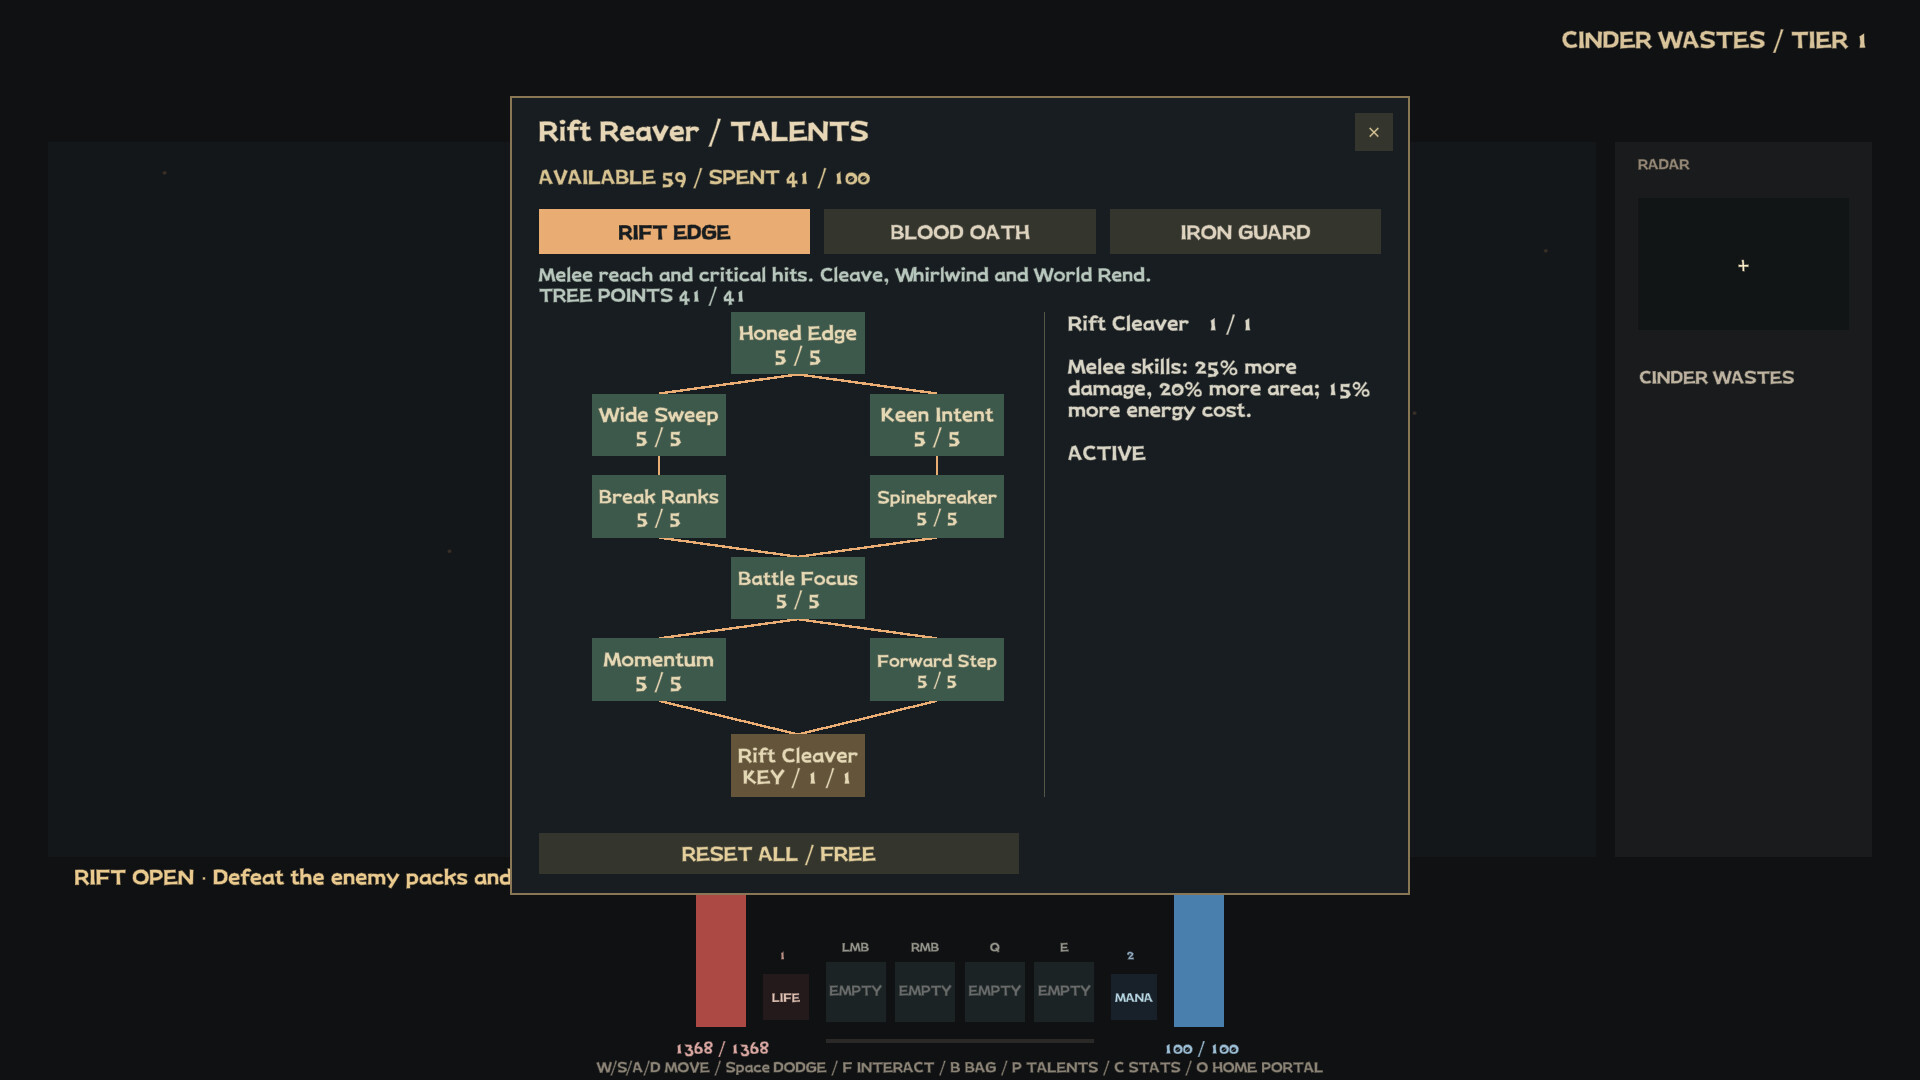Image resolution: width=1920 pixels, height=1080 pixels.
Task: Click the empty E skill slot
Action: (1063, 991)
